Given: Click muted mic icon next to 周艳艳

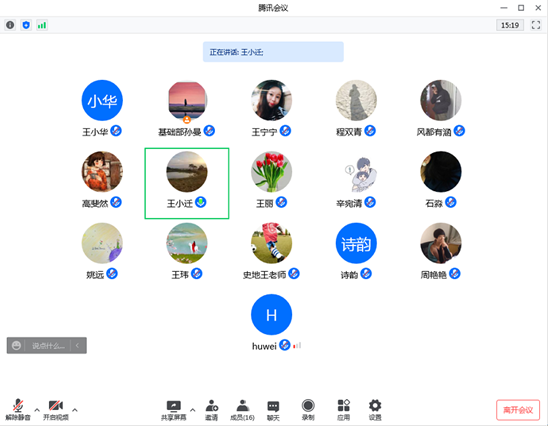Looking at the screenshot, I should click(x=455, y=273).
